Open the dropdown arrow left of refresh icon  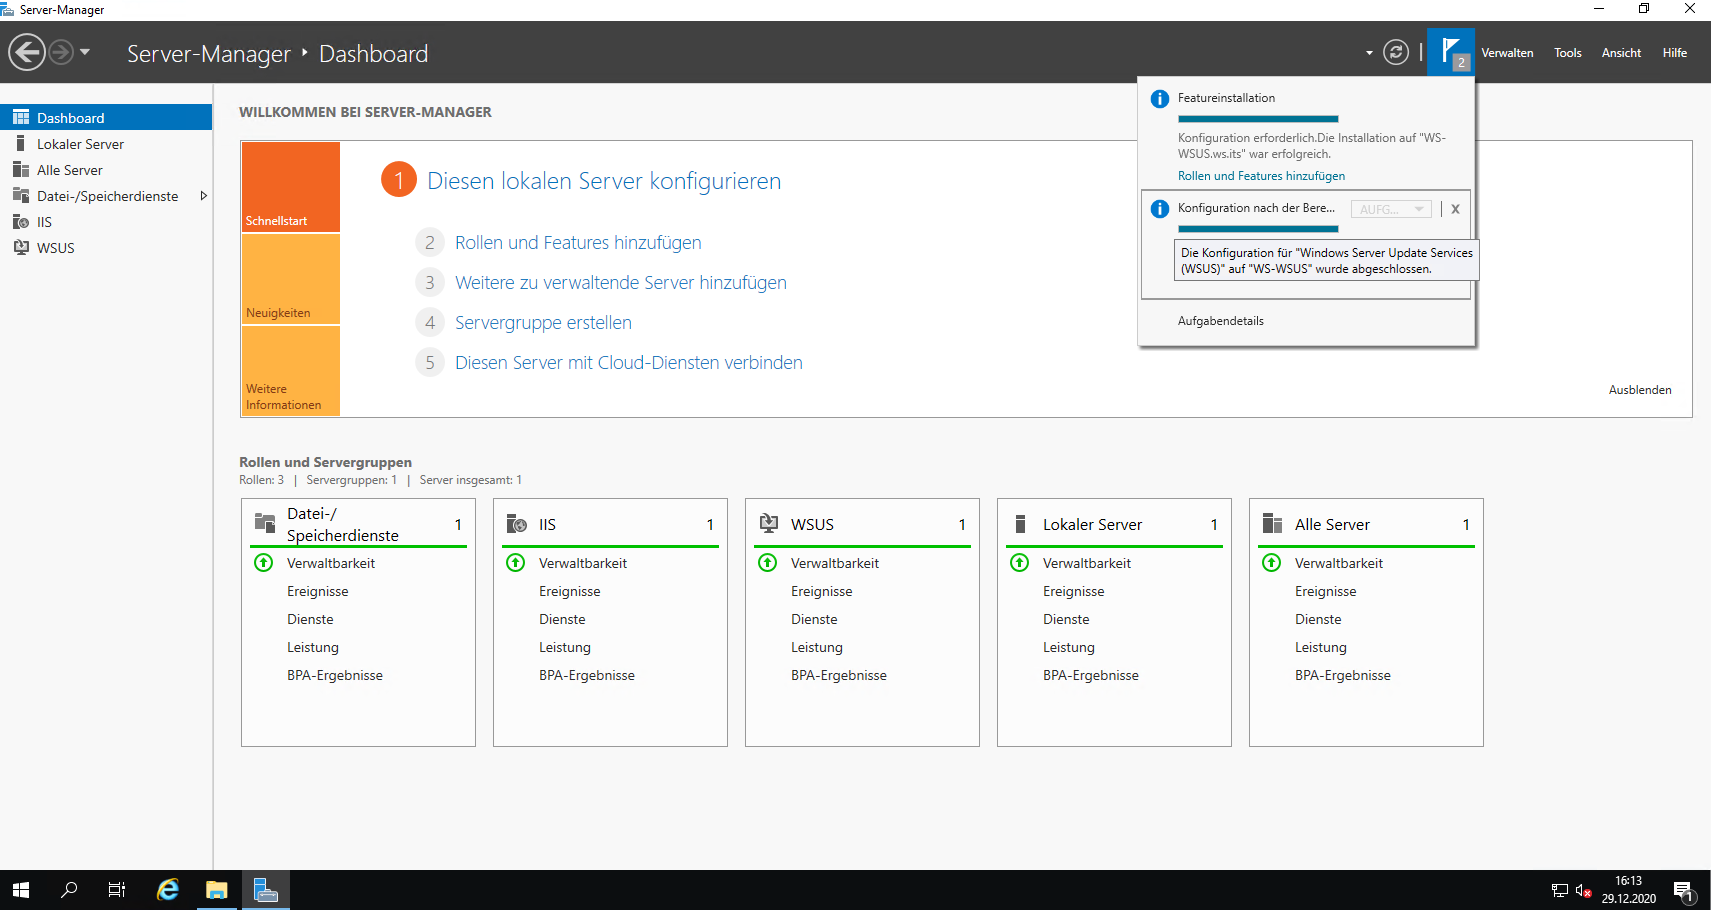click(1369, 53)
